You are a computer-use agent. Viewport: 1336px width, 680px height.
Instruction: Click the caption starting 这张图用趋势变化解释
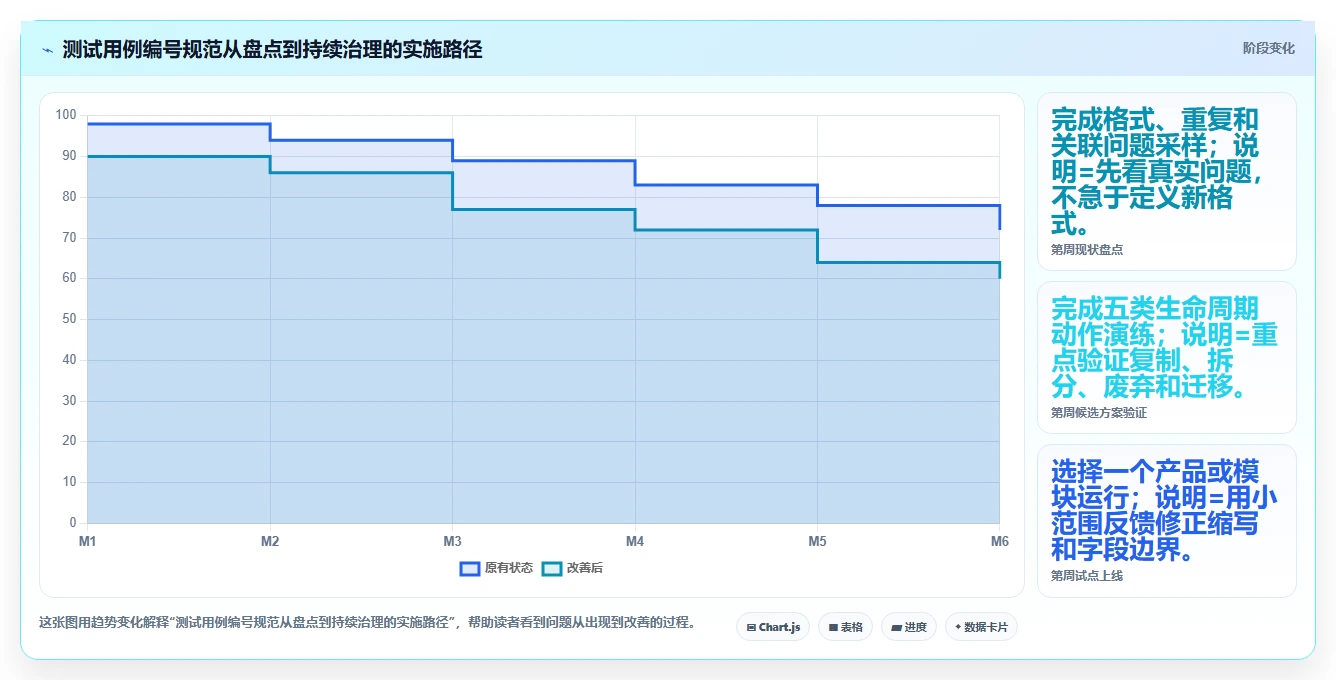[x=367, y=622]
